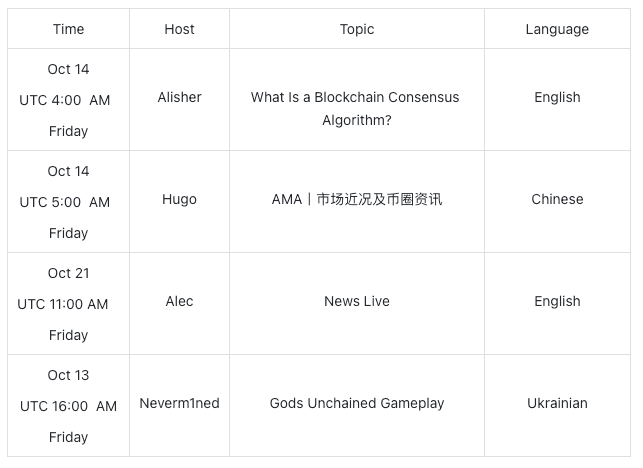Click the Host column header
The height and width of the screenshot is (468, 643).
tap(179, 29)
